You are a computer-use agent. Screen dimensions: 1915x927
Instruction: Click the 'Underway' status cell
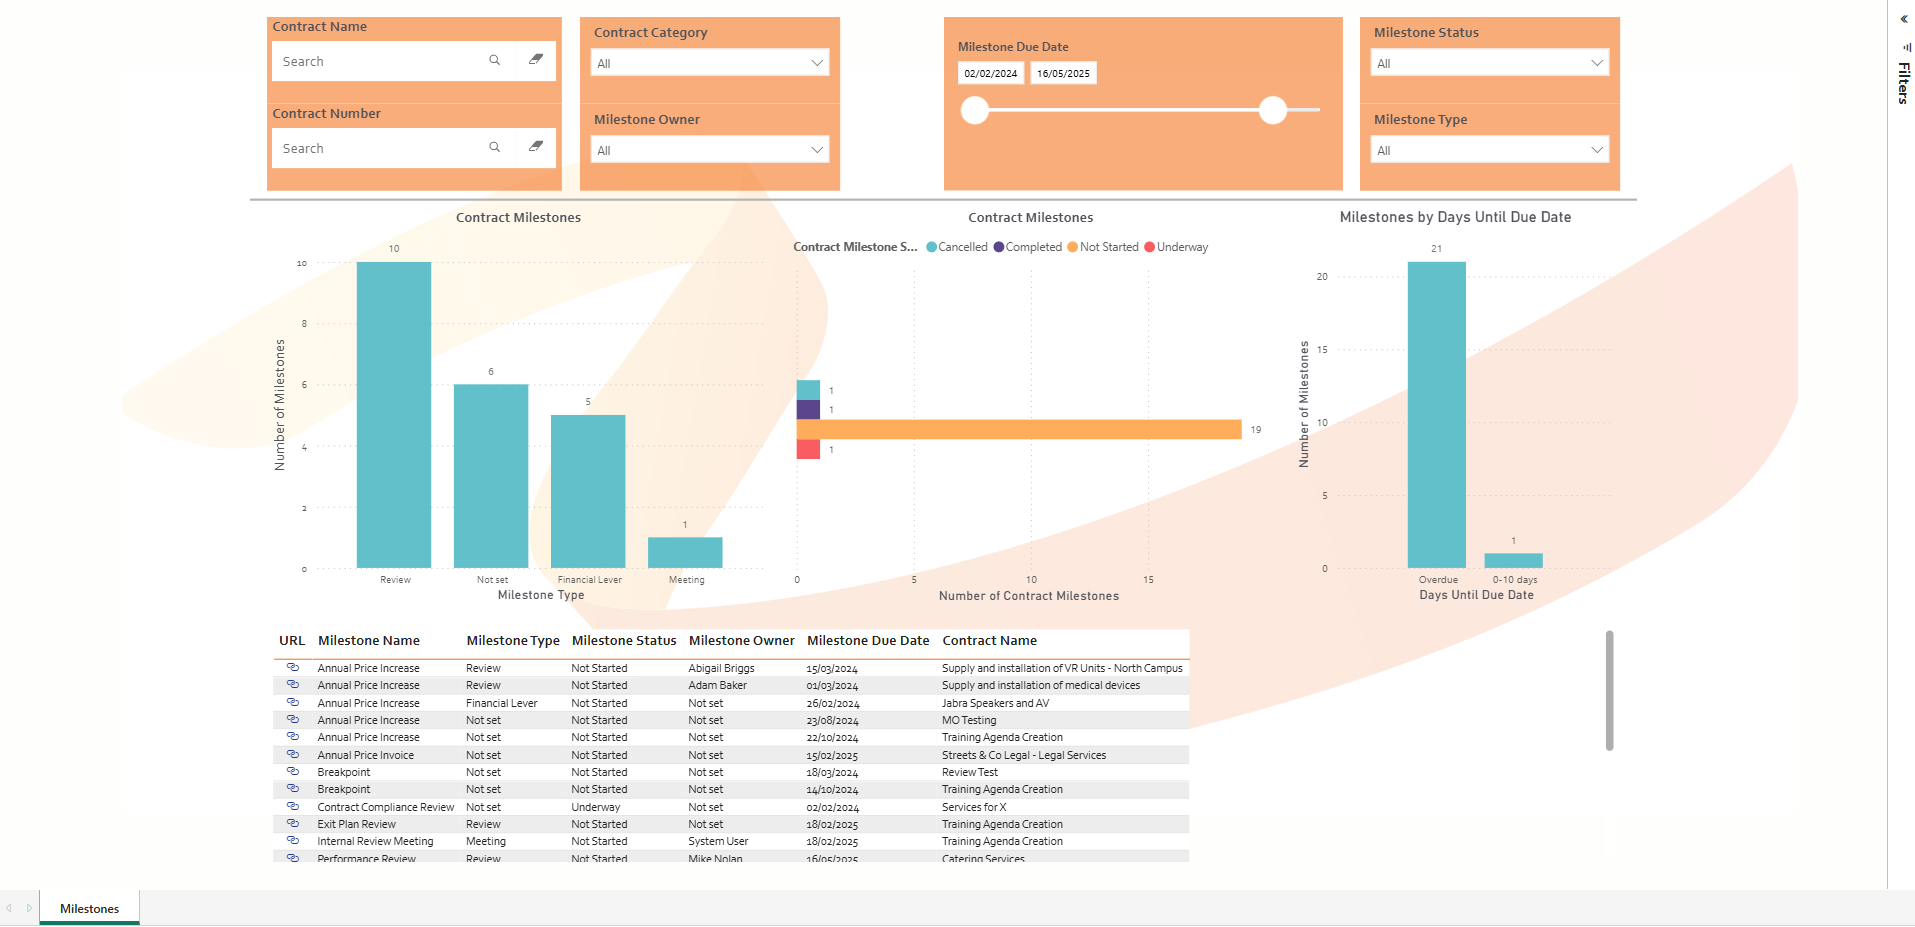[x=596, y=807]
